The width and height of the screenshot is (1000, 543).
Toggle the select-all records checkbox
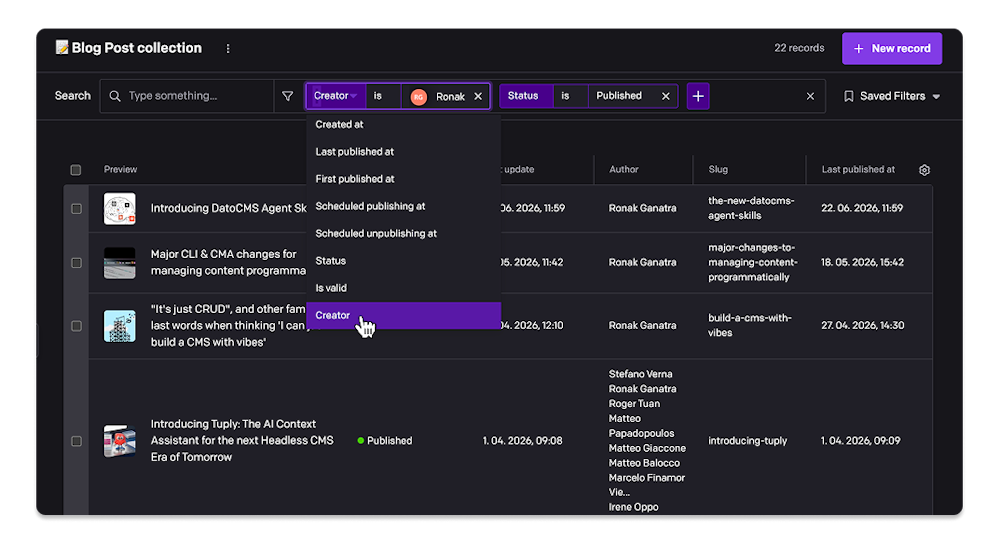(76, 170)
